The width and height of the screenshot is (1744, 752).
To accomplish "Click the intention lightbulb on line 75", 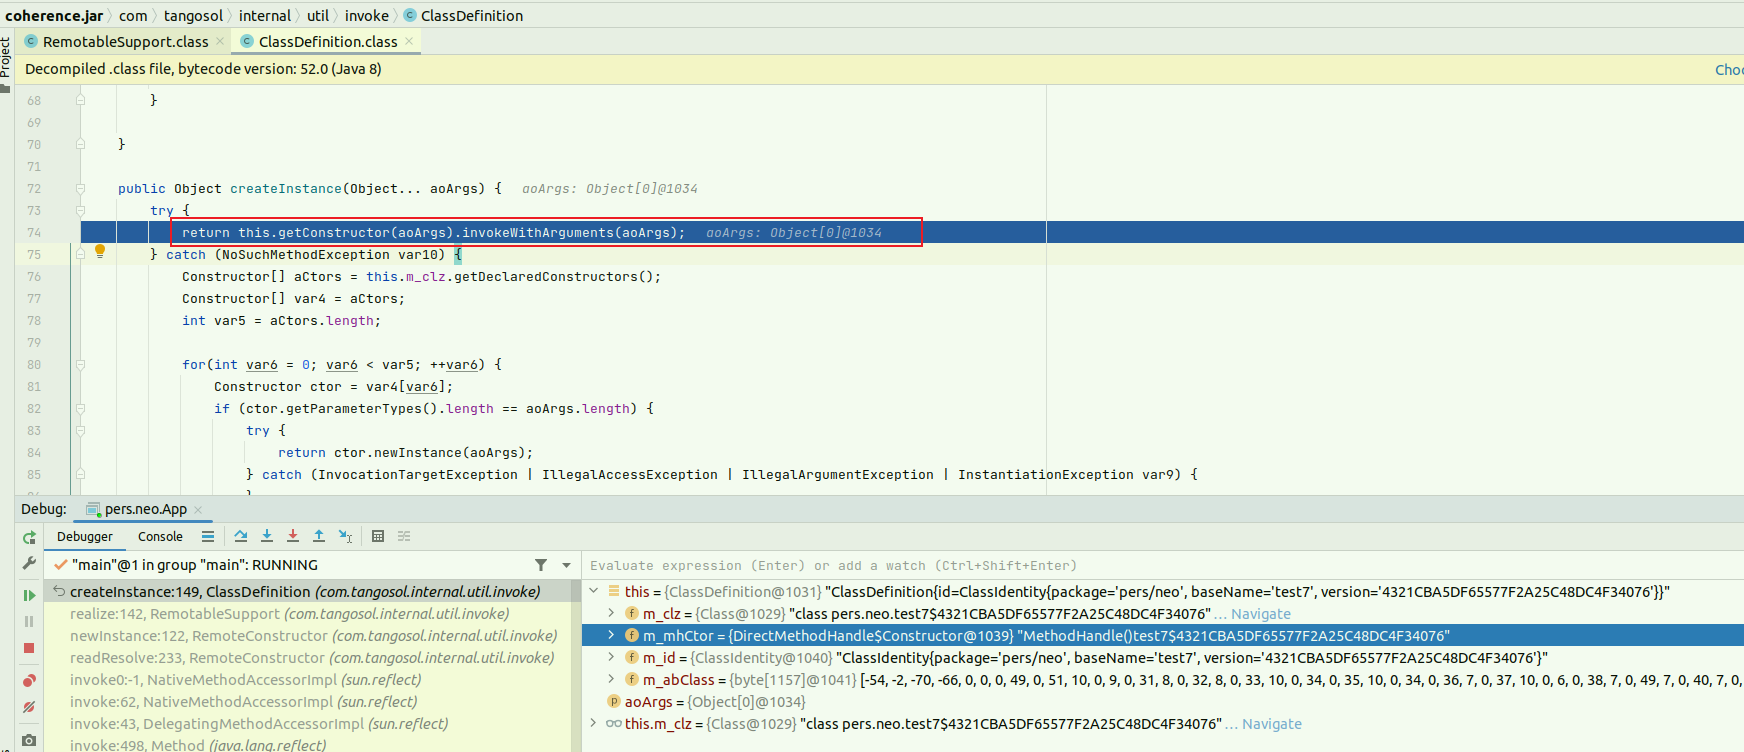I will 100,252.
